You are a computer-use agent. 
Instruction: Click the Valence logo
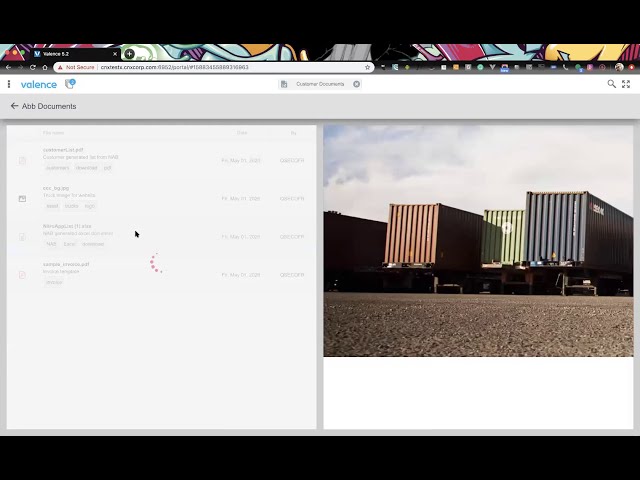39,84
